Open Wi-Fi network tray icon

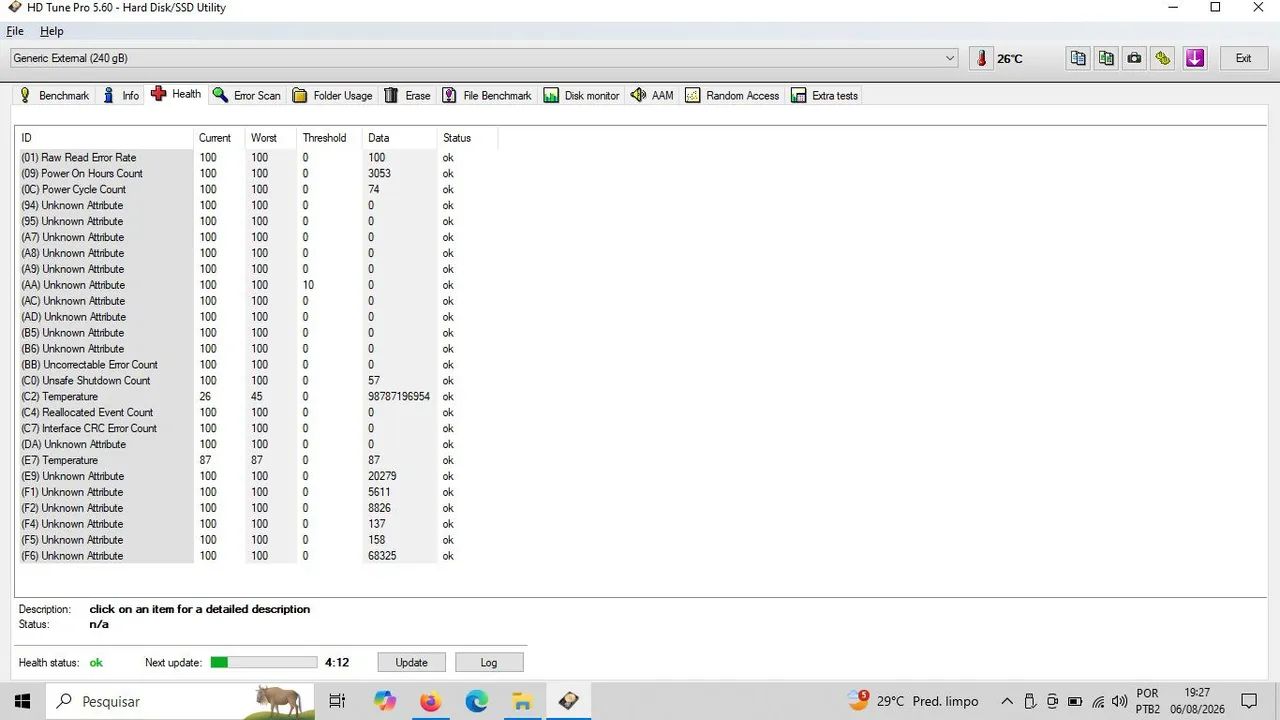point(1098,701)
